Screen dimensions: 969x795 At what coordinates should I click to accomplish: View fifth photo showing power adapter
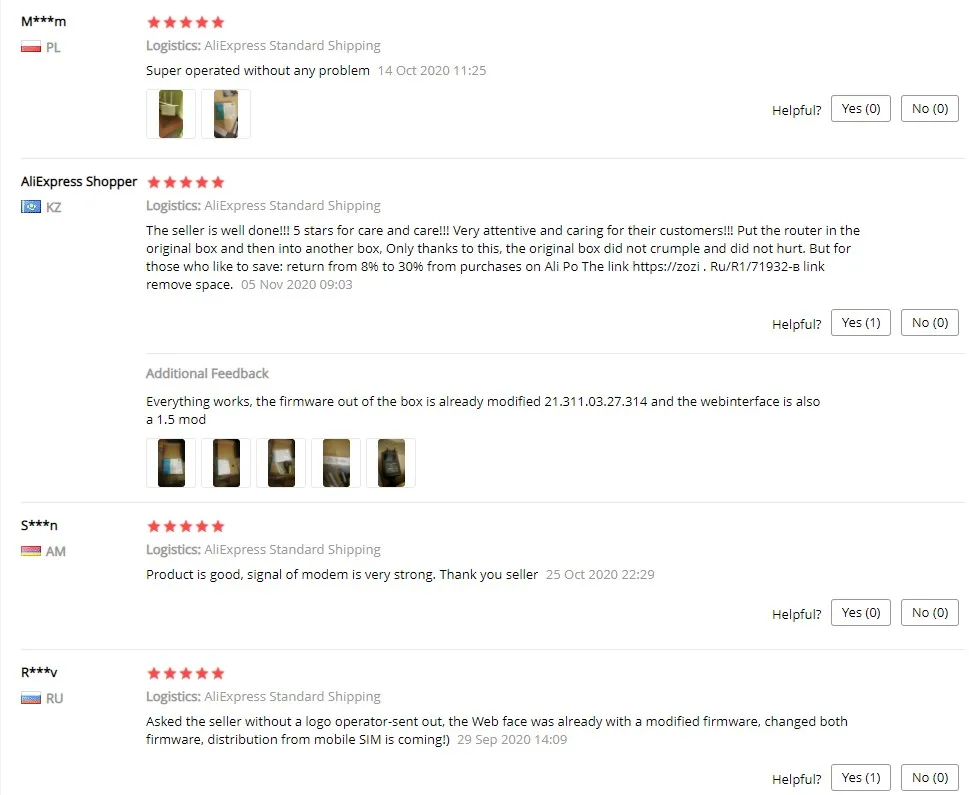(x=391, y=463)
